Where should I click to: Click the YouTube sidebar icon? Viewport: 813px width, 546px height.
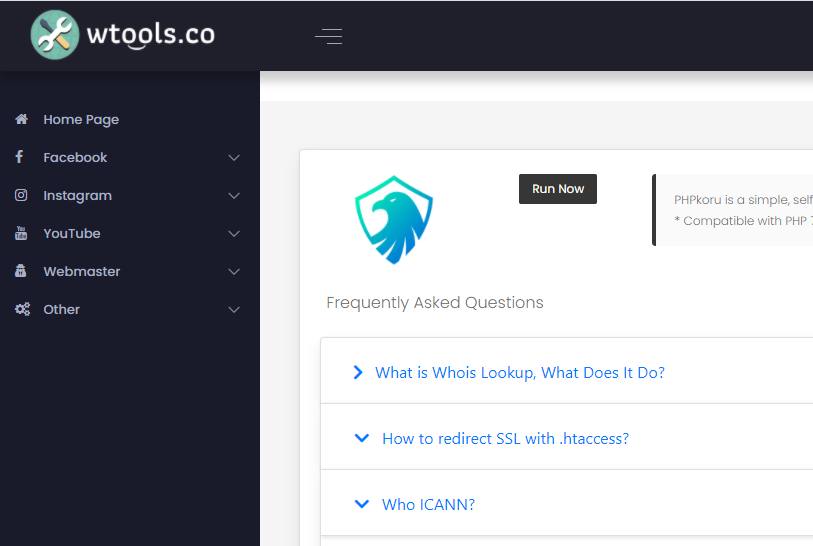click(x=21, y=233)
